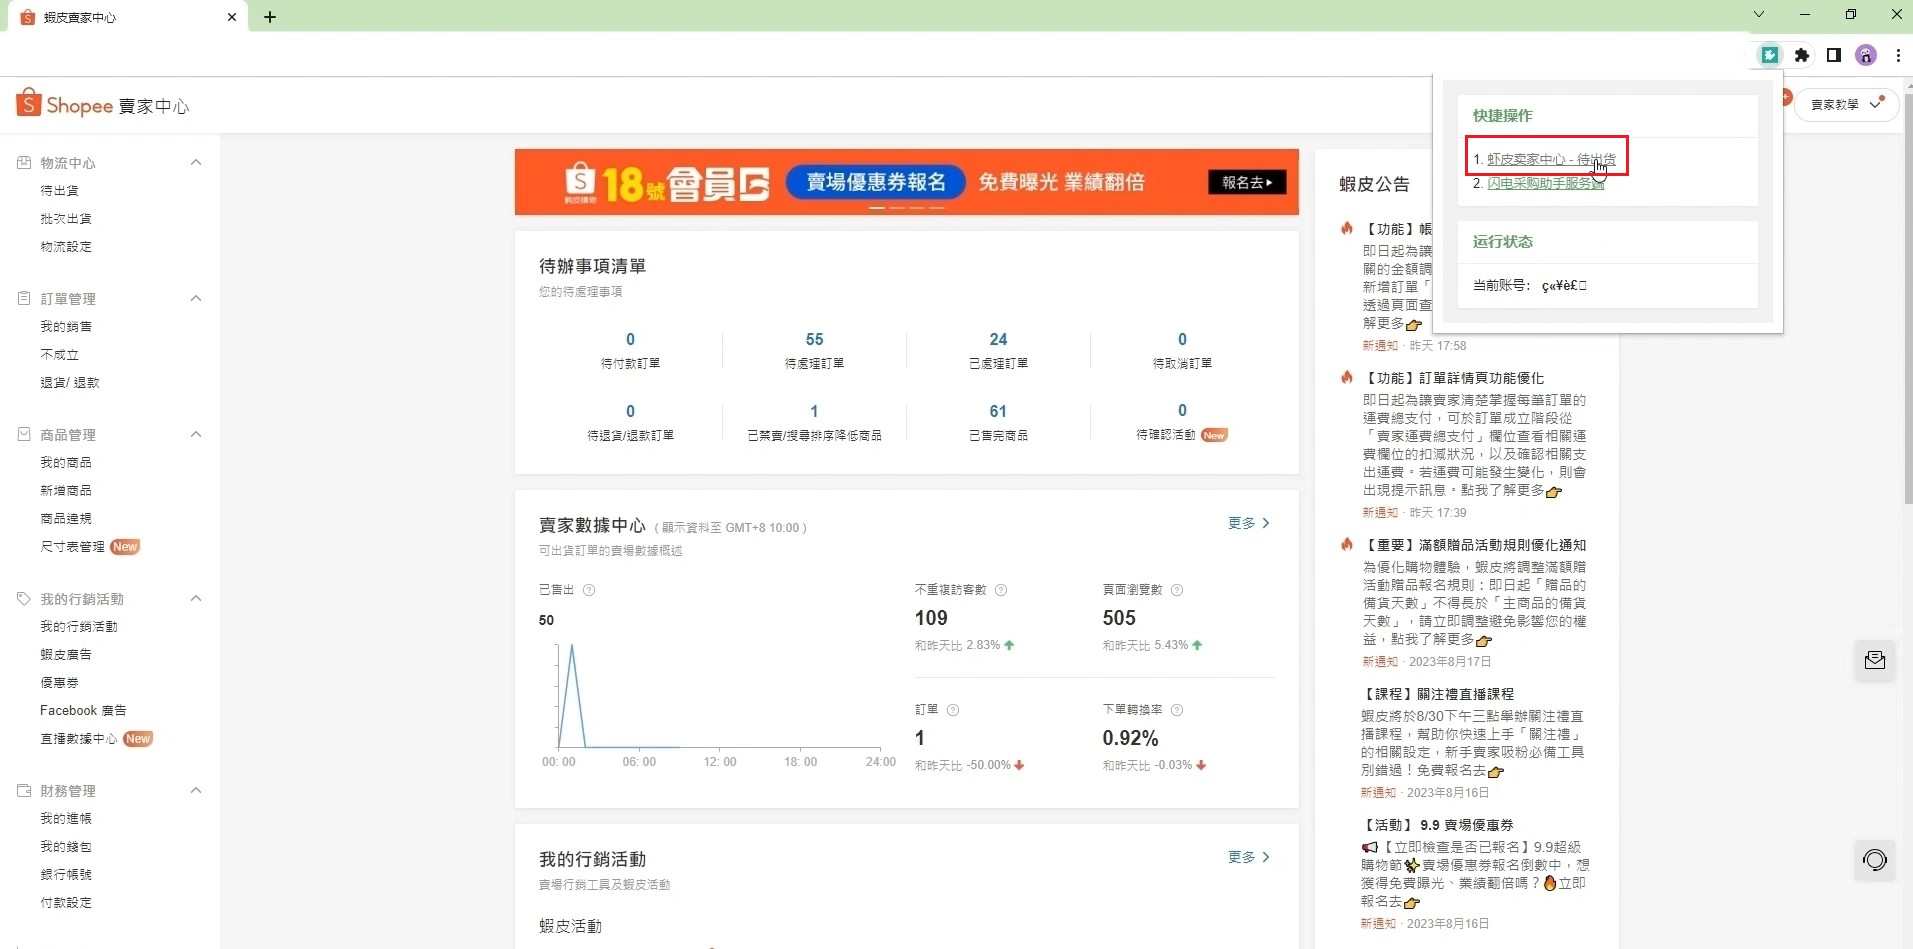Image resolution: width=1913 pixels, height=949 pixels.
Task: Open the tab search chevron in title bar
Action: 1759,14
